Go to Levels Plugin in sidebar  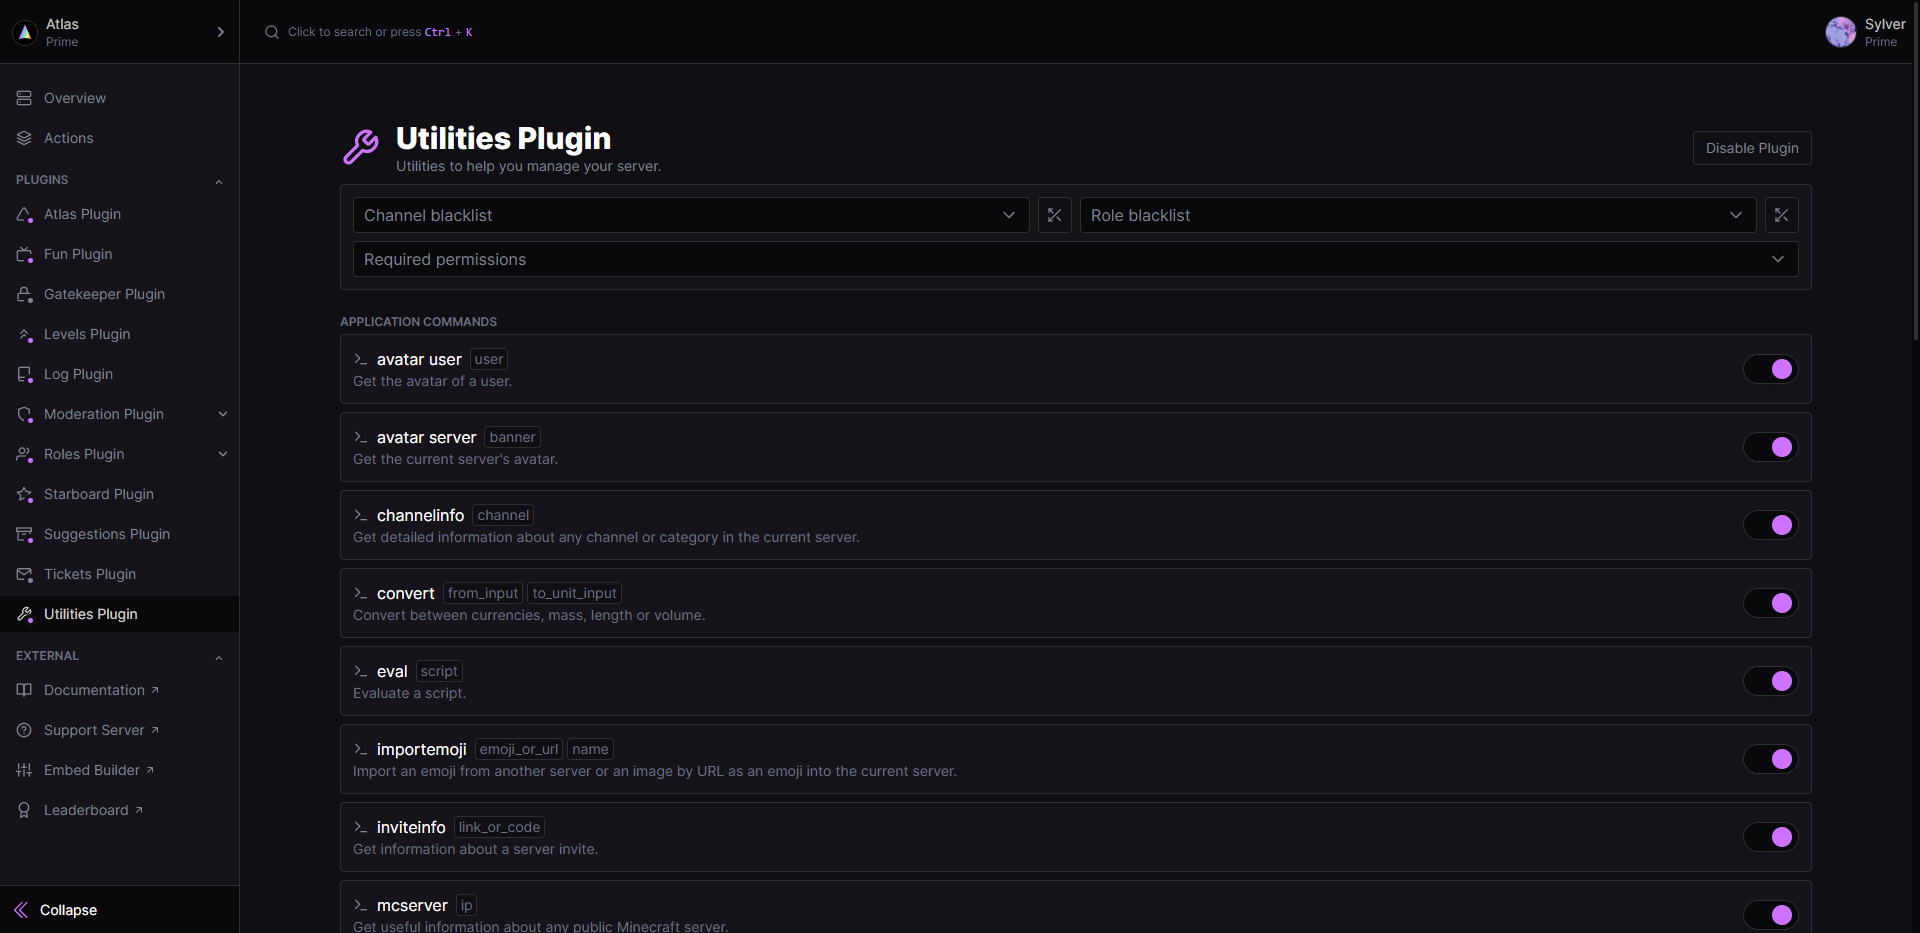point(87,334)
